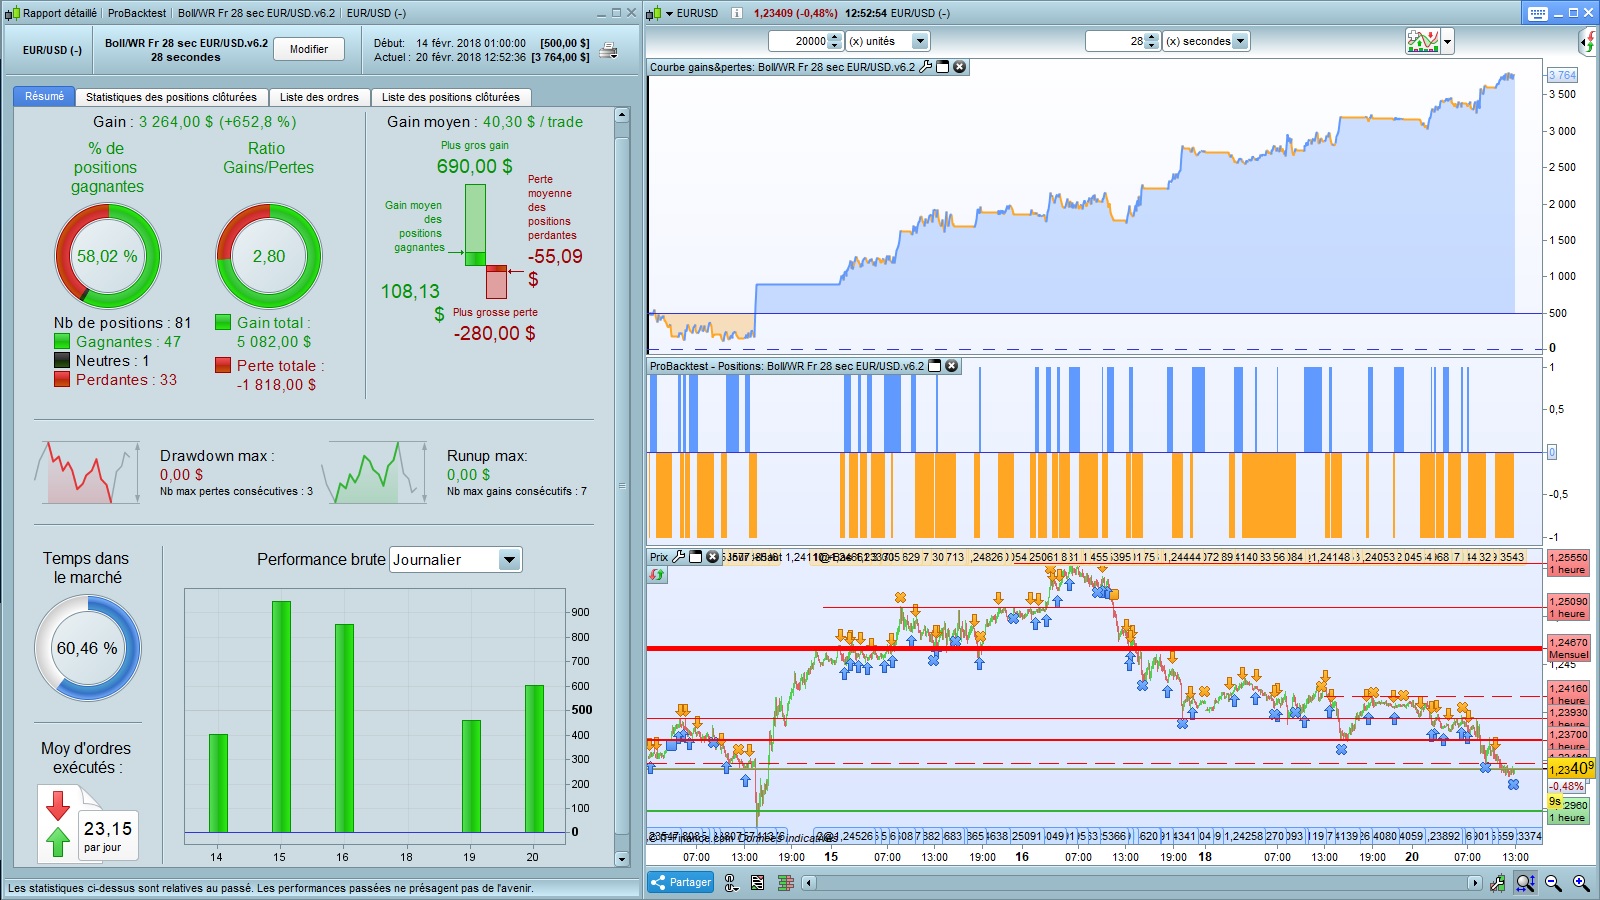
Task: Click the drawing tools icon near zoom buttons
Action: click(1497, 883)
